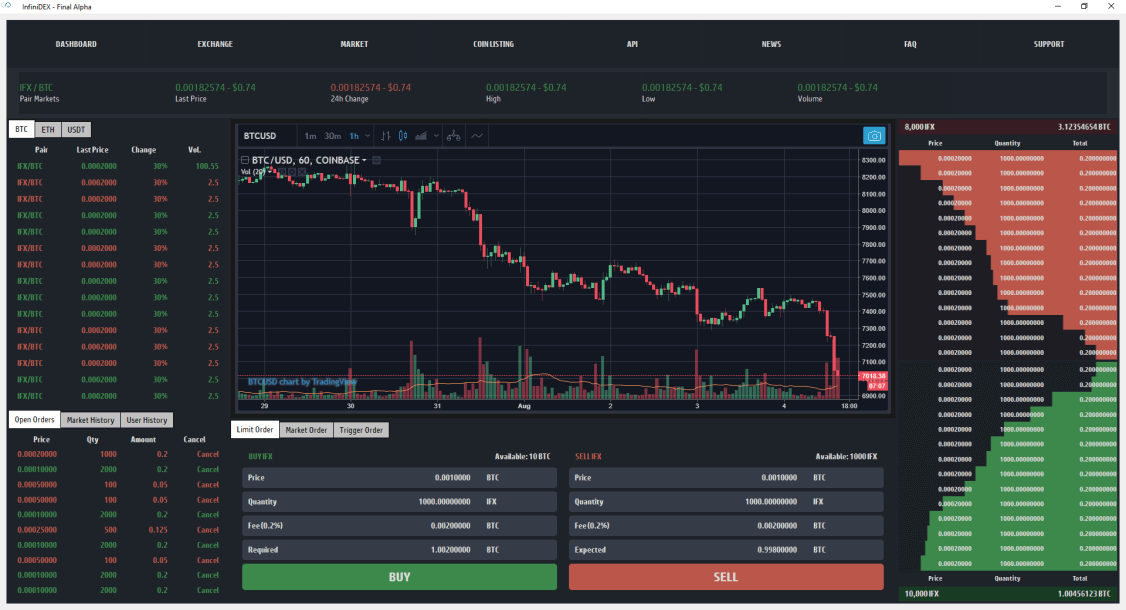Click the compare symbol icon on the chart
Viewport: 1126px width, 610px height.
tap(454, 135)
